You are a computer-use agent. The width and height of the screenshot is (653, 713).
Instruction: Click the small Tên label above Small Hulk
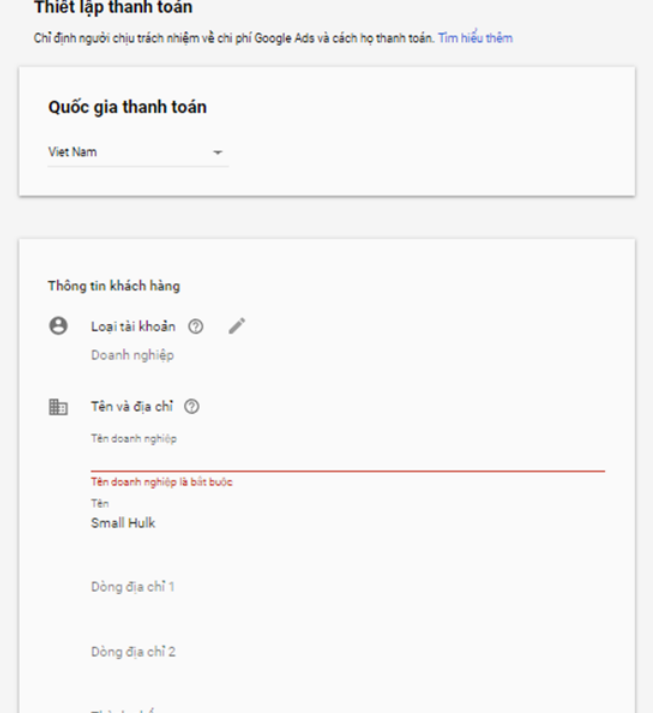100,503
